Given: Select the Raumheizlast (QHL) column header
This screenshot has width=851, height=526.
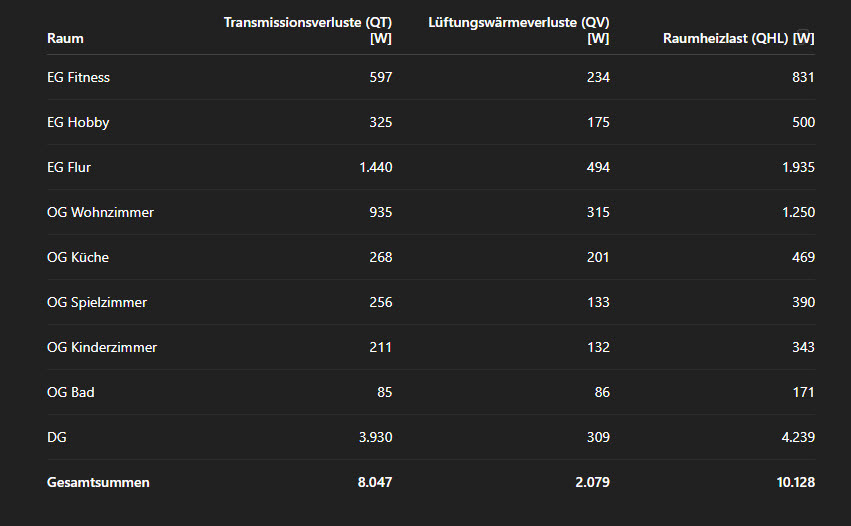Looking at the screenshot, I should tap(738, 38).
